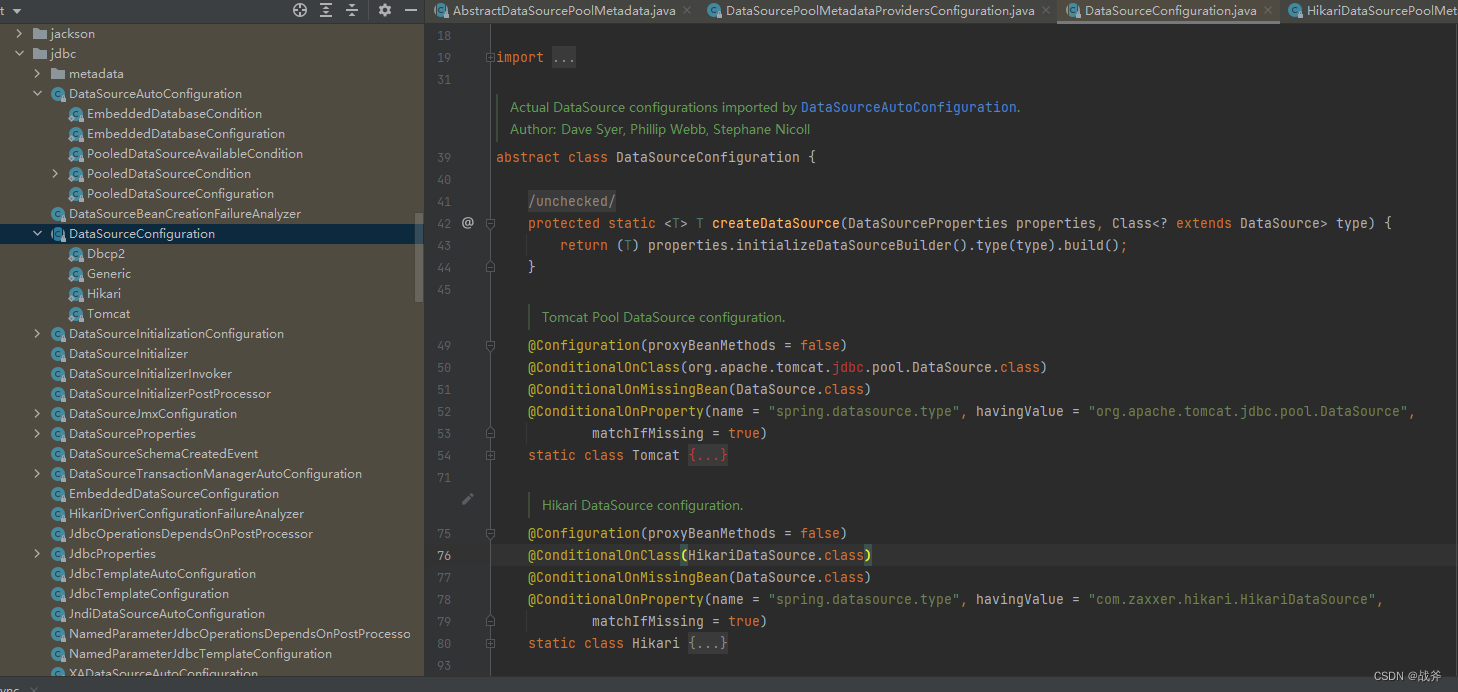Select EmbeddedDatabaseConfiguration in the tree
Viewport: 1458px width, 692px height.
[x=186, y=133]
